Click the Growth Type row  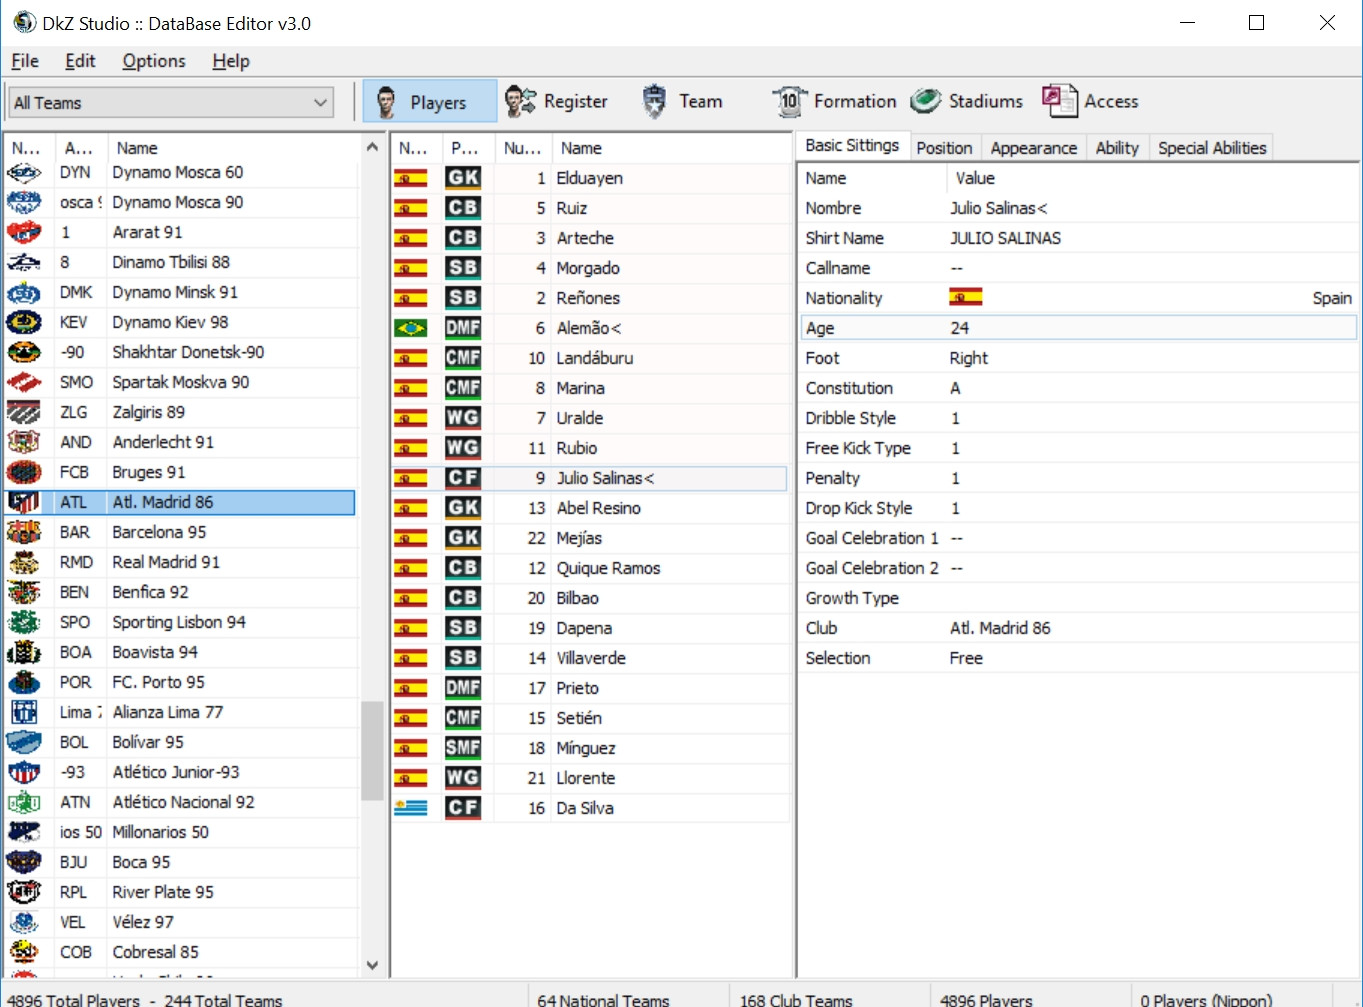1078,598
